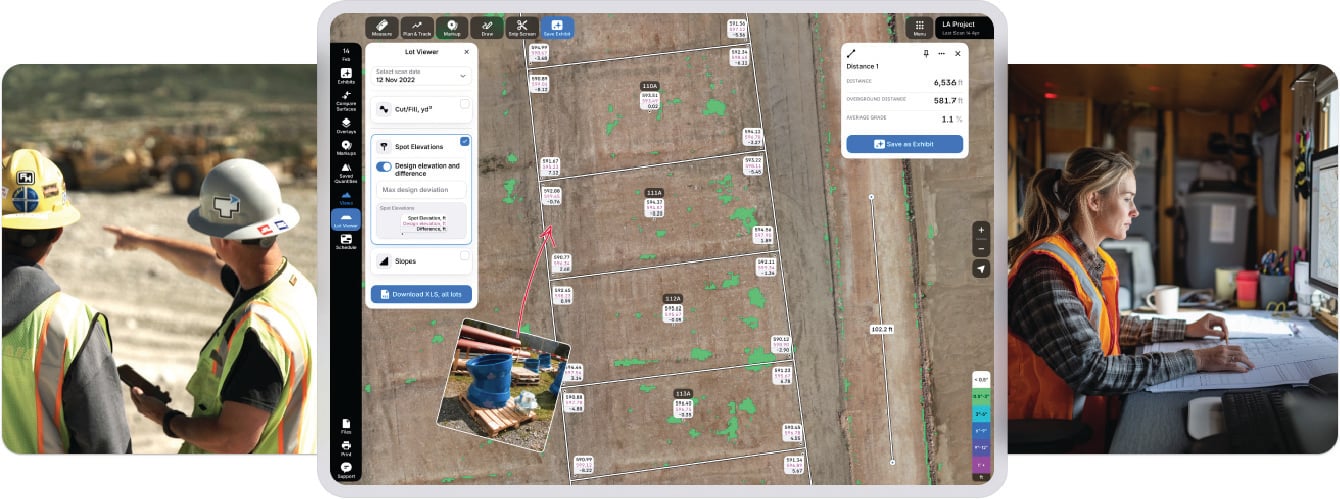The height and width of the screenshot is (499, 1340).
Task: Click the Distance value 6,536 ft
Action: click(947, 83)
